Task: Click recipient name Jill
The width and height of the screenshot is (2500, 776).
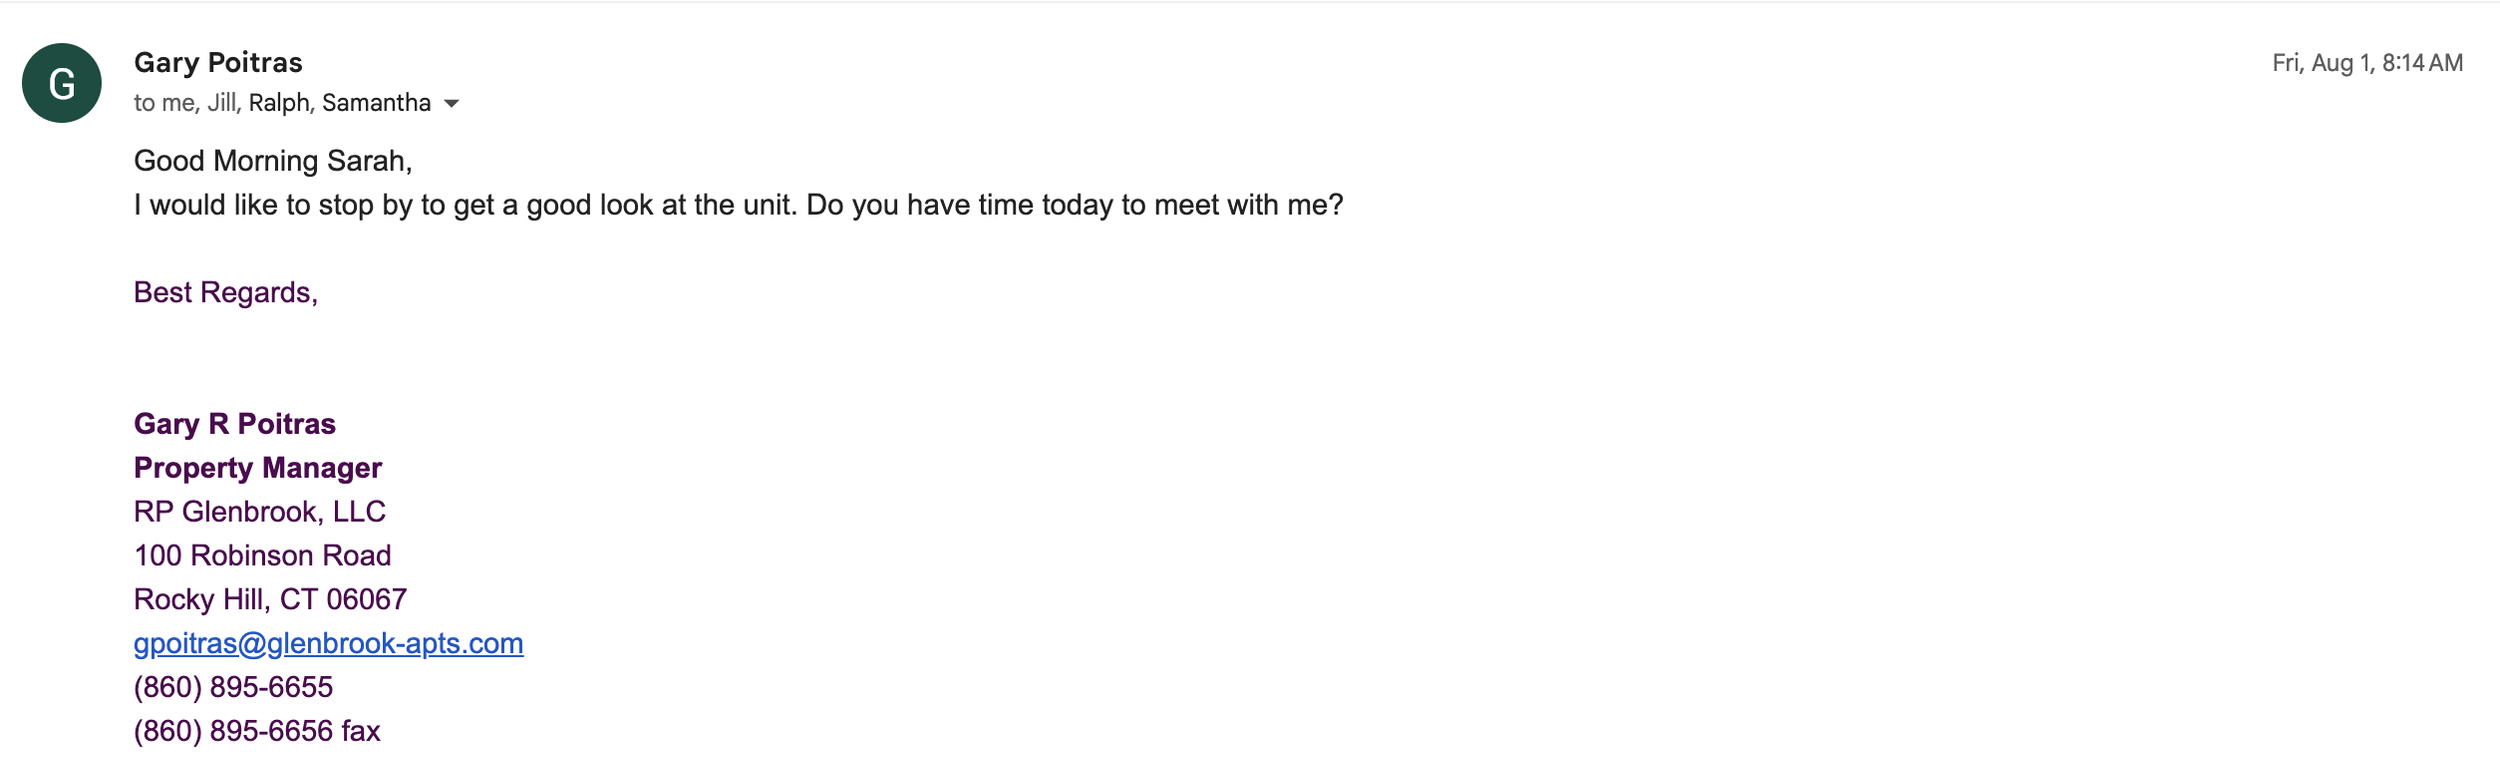Action: click(x=222, y=103)
